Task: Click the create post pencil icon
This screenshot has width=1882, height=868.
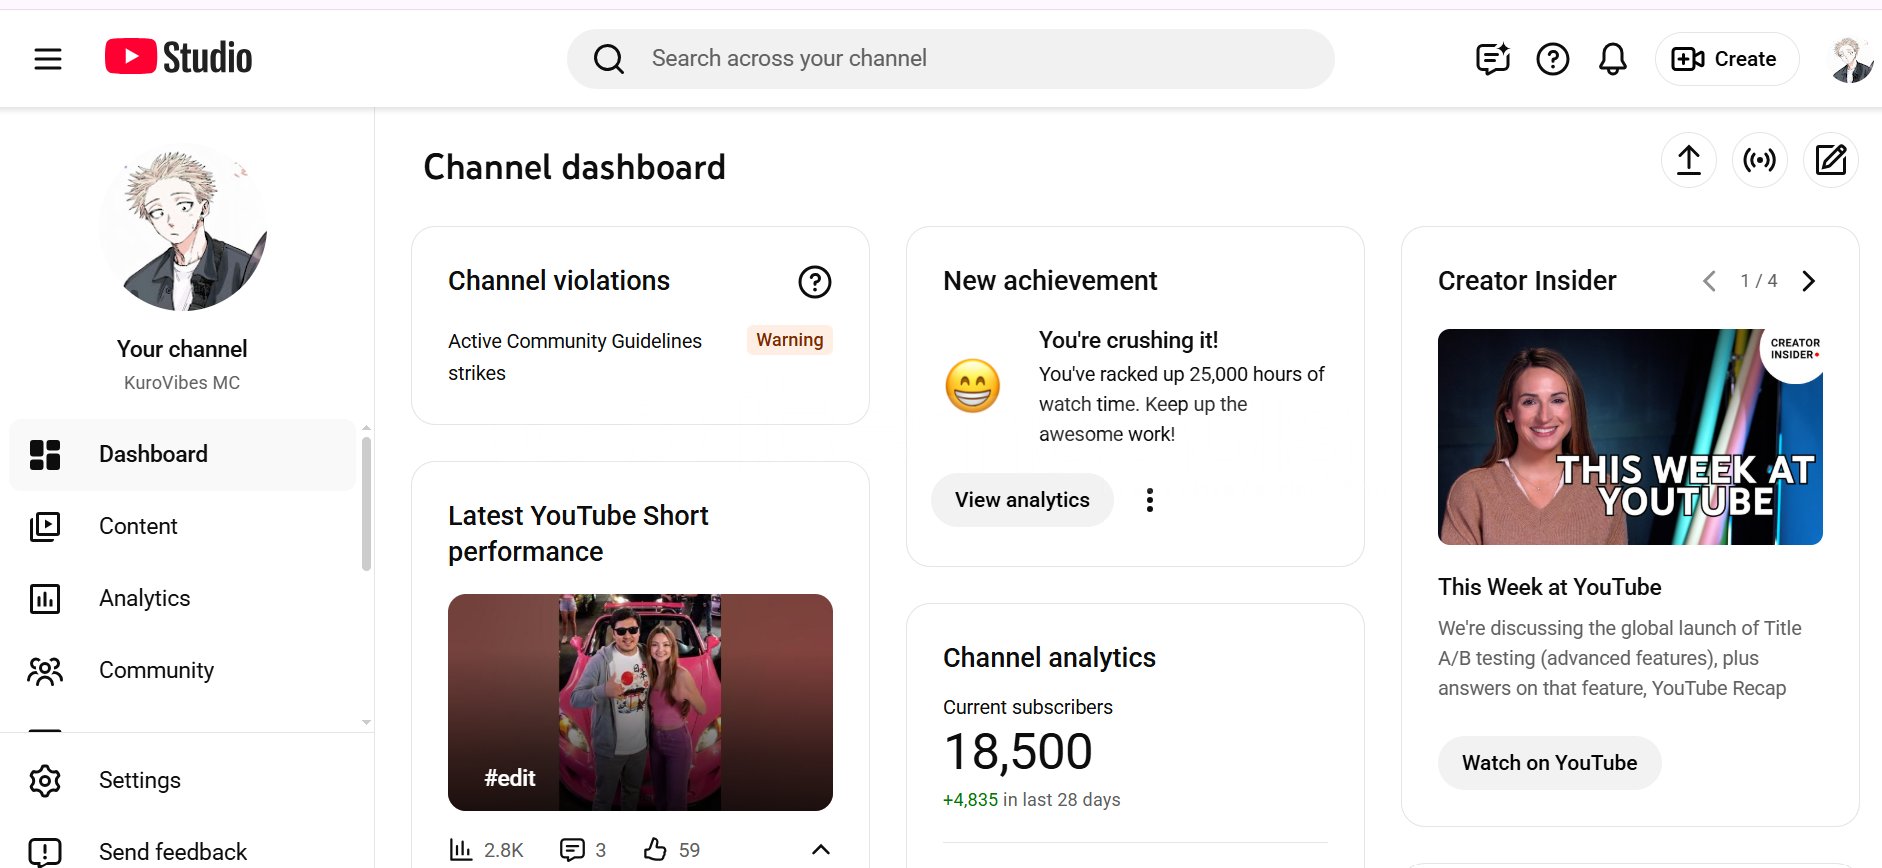Action: tap(1830, 160)
